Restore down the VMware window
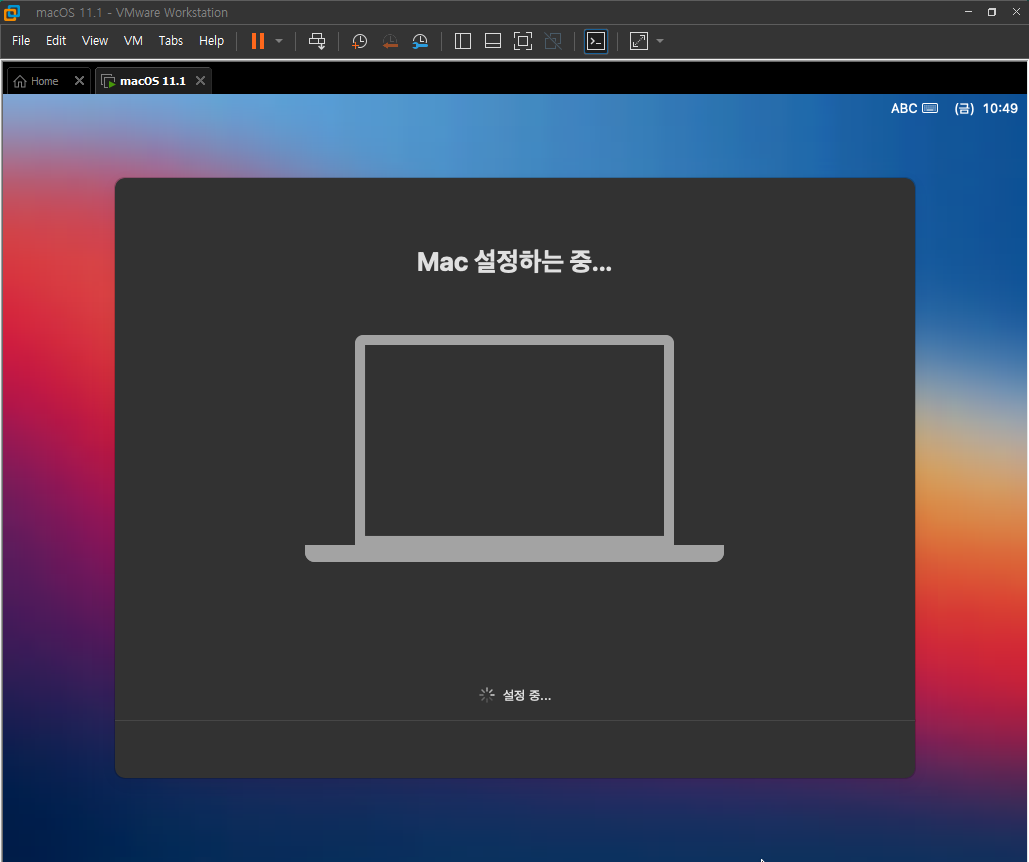 pyautogui.click(x=992, y=12)
